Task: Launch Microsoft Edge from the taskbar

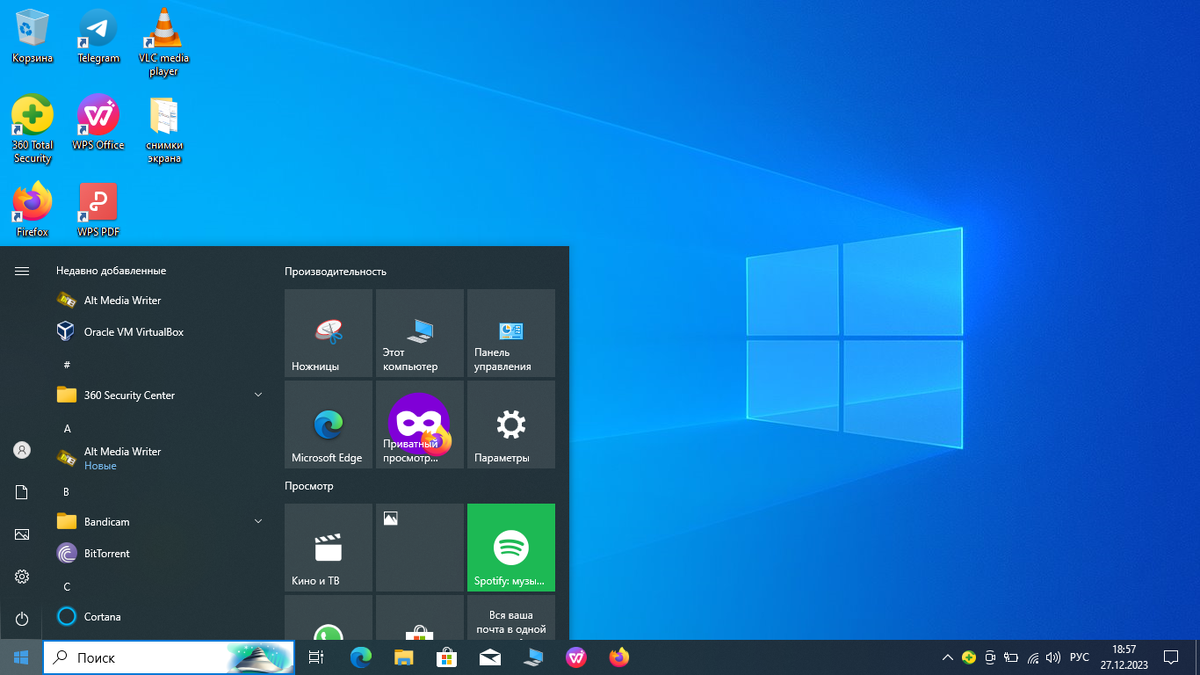Action: click(360, 657)
